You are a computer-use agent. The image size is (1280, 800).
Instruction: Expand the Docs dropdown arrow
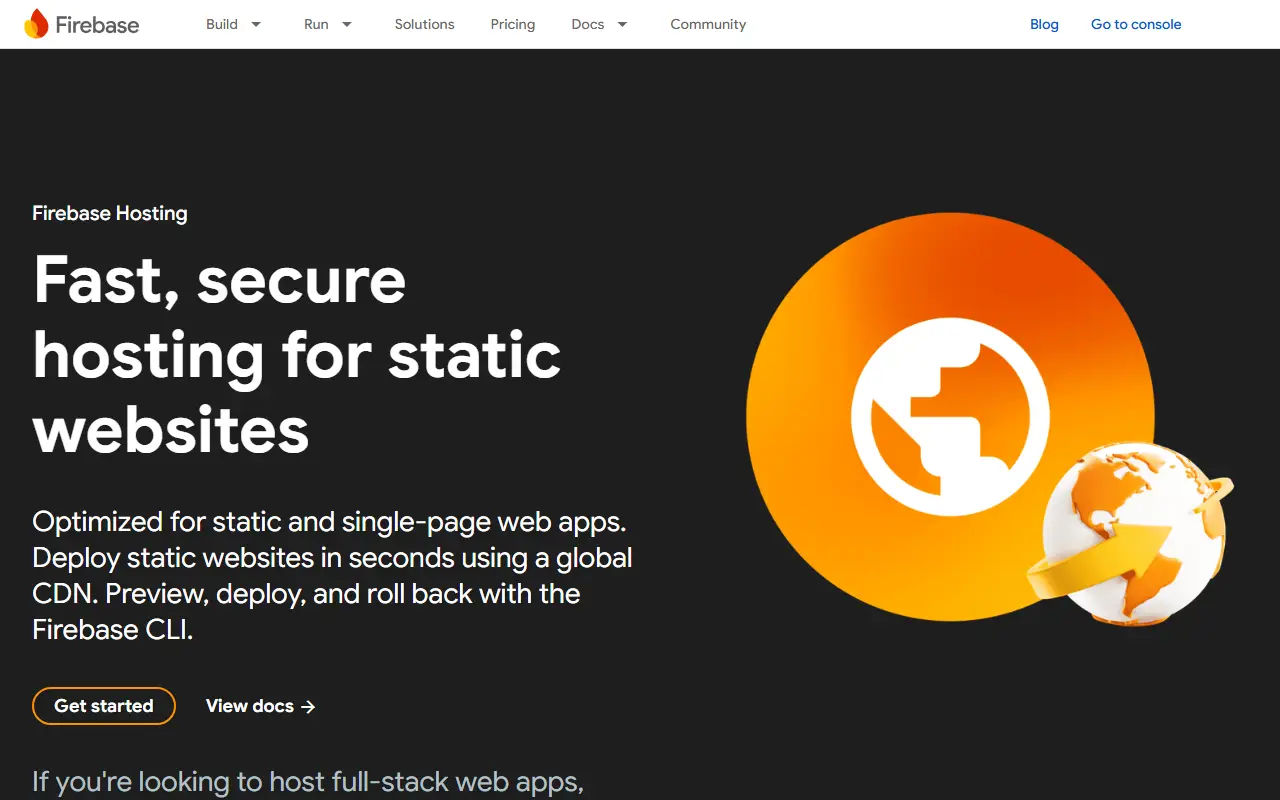coord(622,24)
